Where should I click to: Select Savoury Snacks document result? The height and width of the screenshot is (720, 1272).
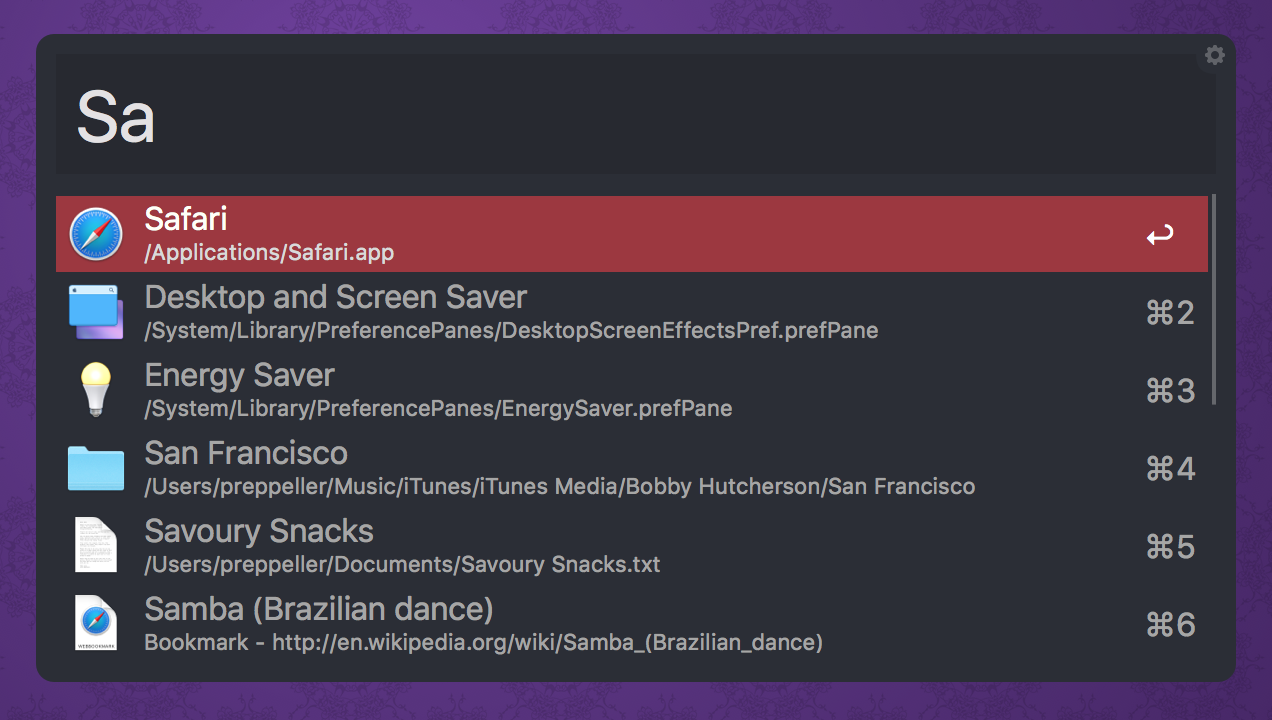point(259,532)
